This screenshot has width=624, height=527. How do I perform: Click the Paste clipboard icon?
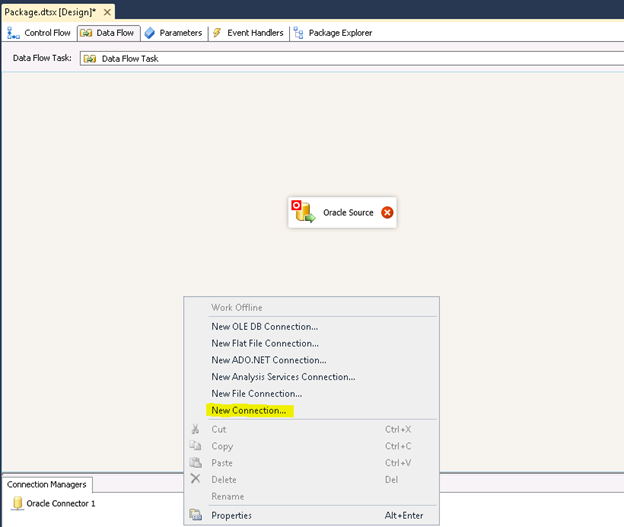(x=195, y=462)
